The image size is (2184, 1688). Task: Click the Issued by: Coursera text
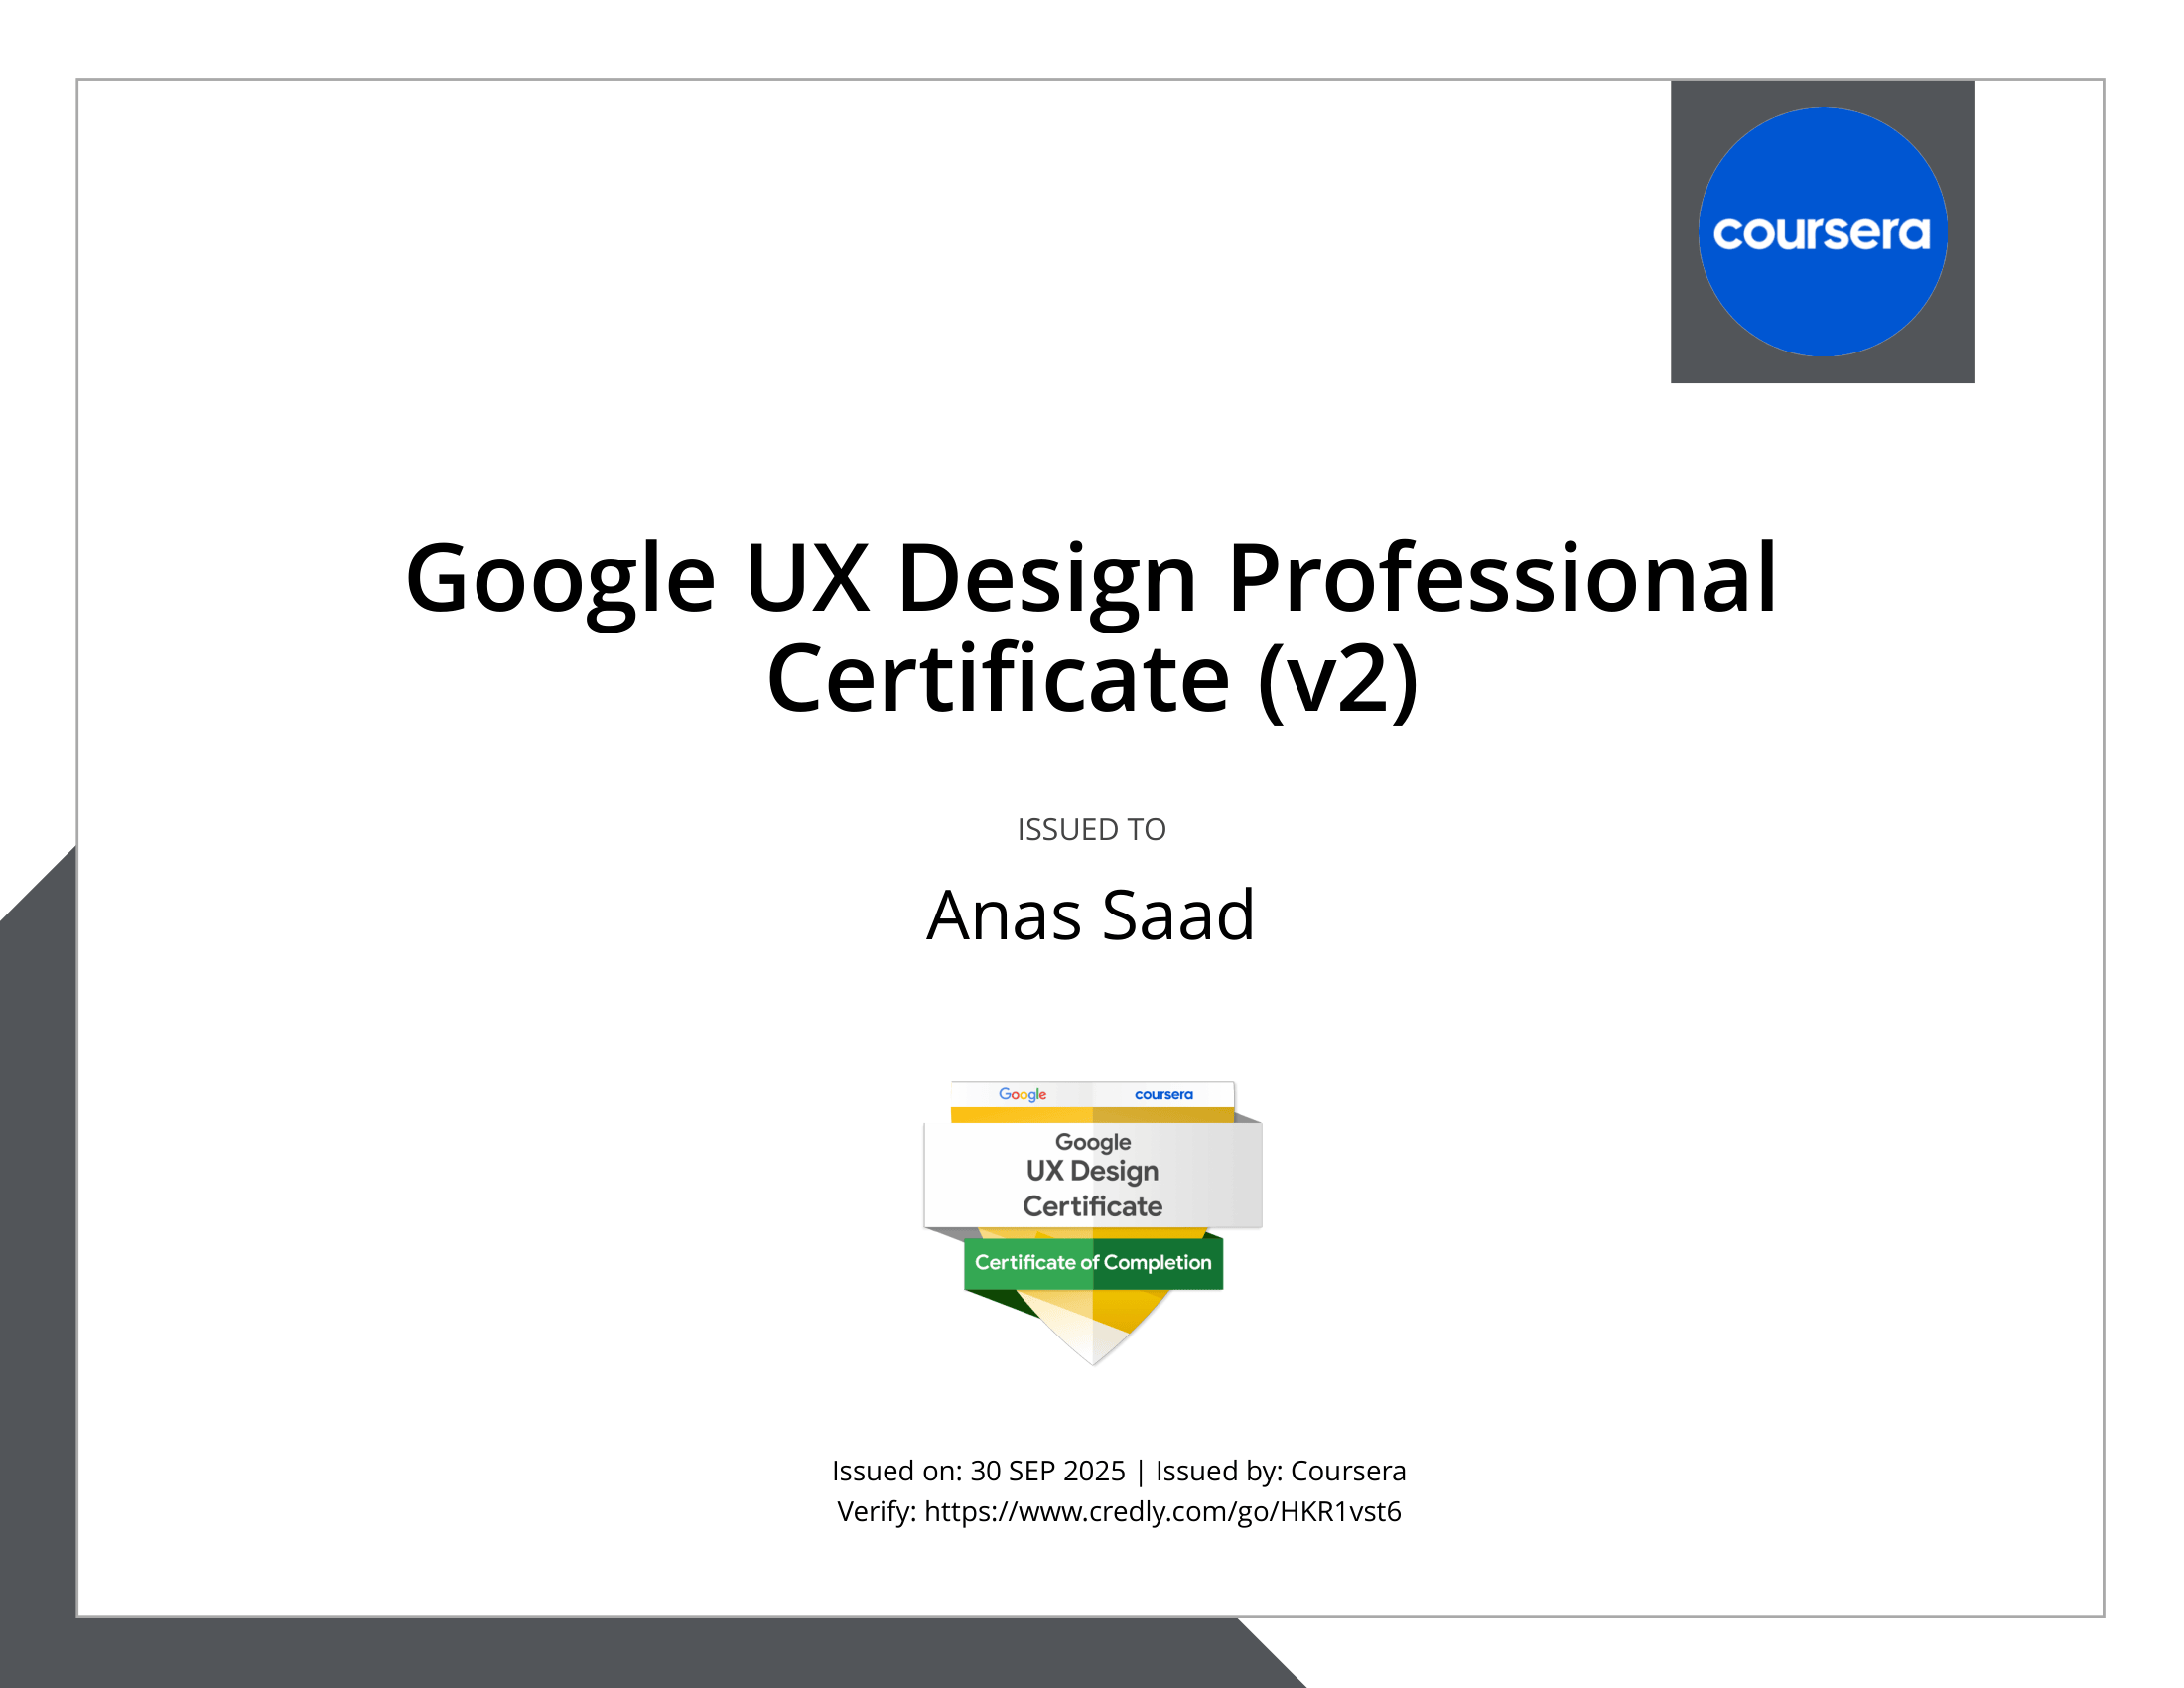click(1280, 1470)
